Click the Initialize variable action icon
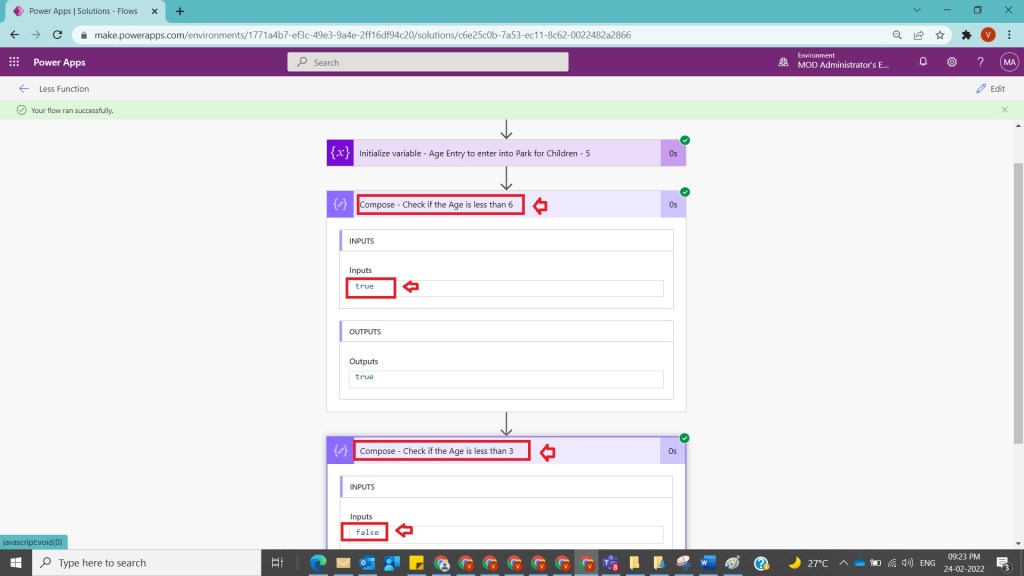 (340, 153)
